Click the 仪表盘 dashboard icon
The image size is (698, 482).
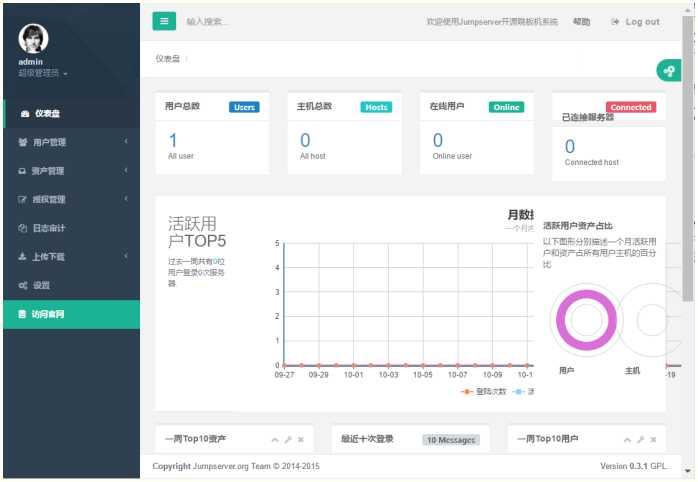point(25,114)
